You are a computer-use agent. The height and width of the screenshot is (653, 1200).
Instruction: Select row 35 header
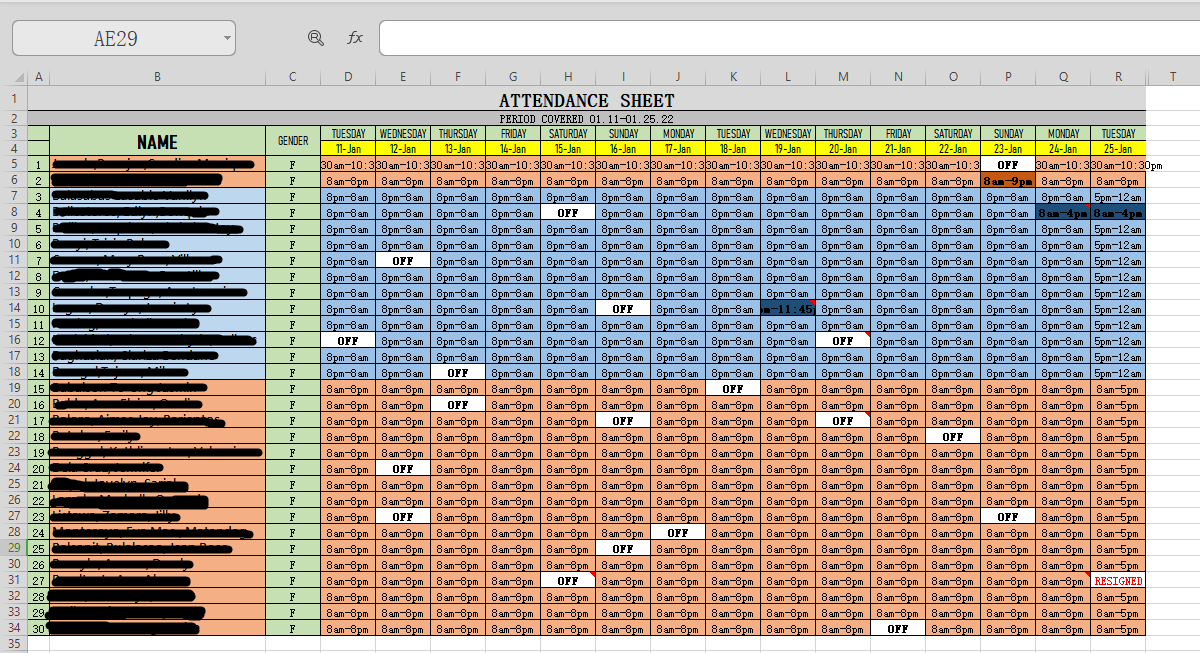14,645
